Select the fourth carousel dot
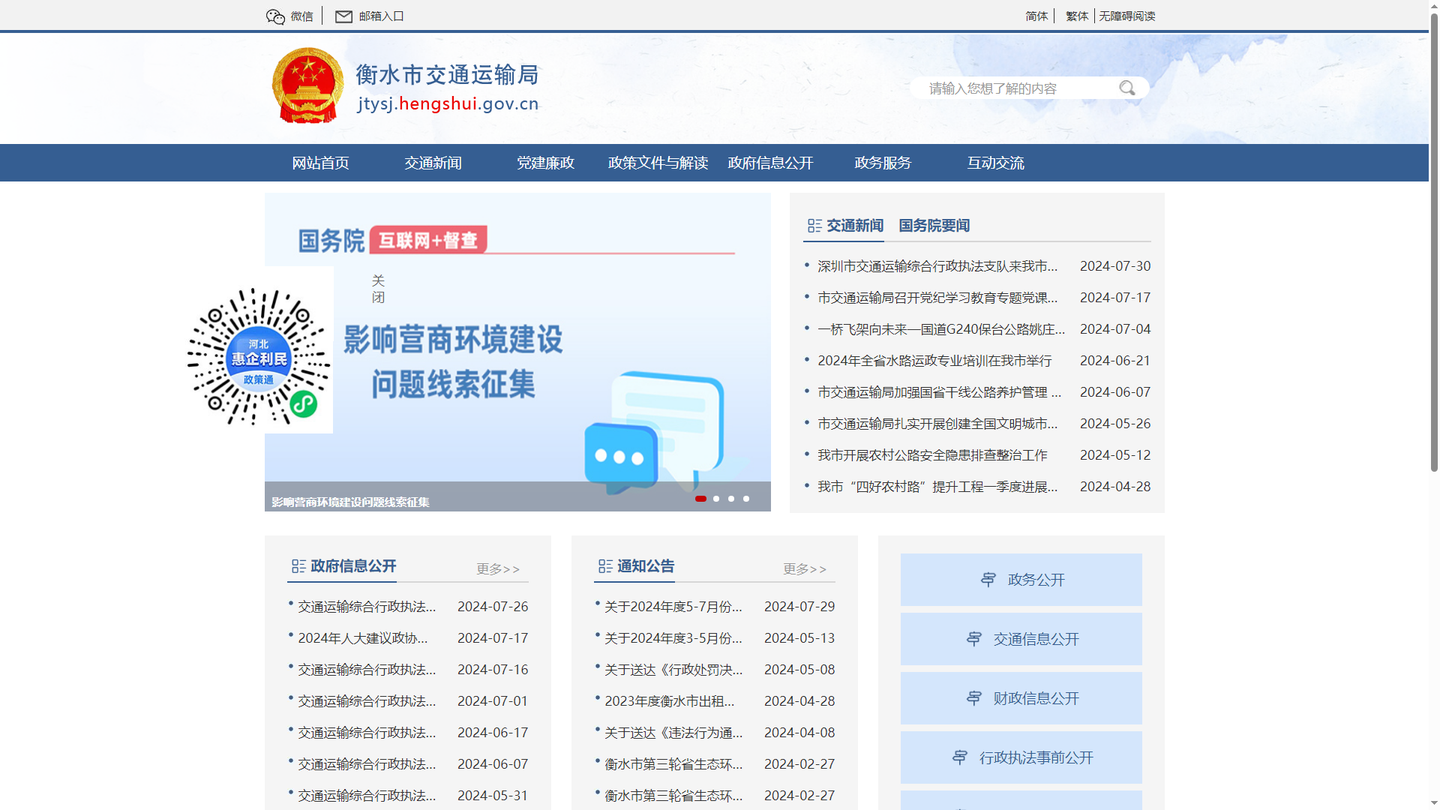The height and width of the screenshot is (810, 1440). (x=746, y=498)
